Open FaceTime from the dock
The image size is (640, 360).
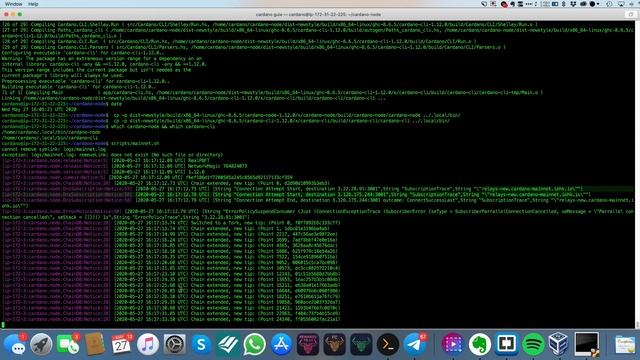[x=68, y=344]
